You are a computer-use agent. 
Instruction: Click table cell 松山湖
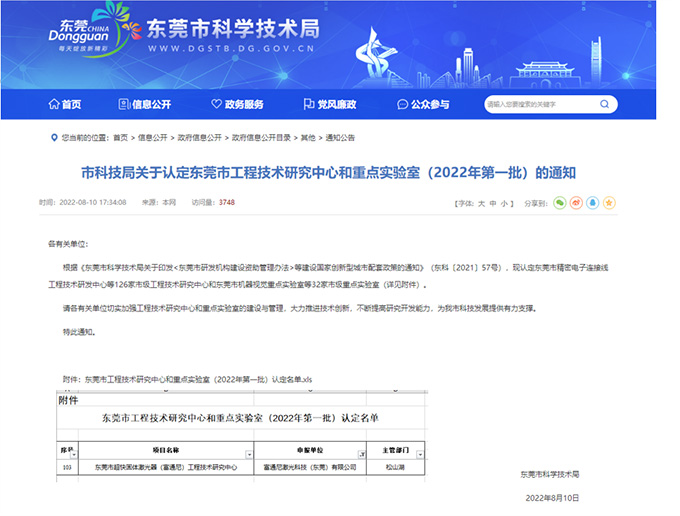tap(396, 467)
